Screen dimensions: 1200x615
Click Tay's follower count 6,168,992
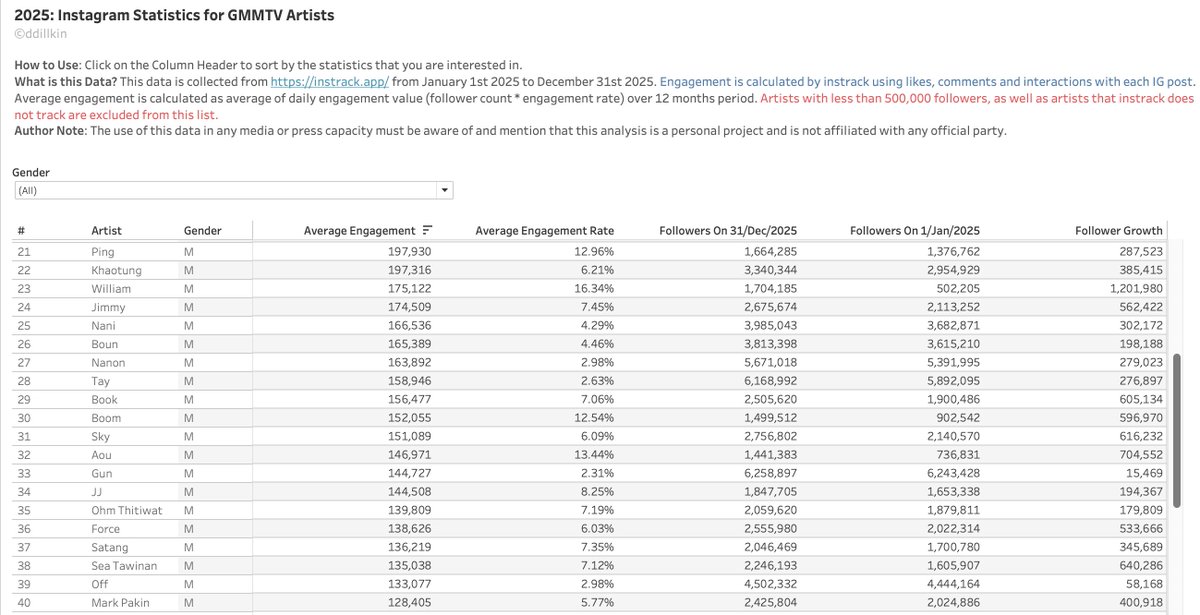tap(770, 381)
